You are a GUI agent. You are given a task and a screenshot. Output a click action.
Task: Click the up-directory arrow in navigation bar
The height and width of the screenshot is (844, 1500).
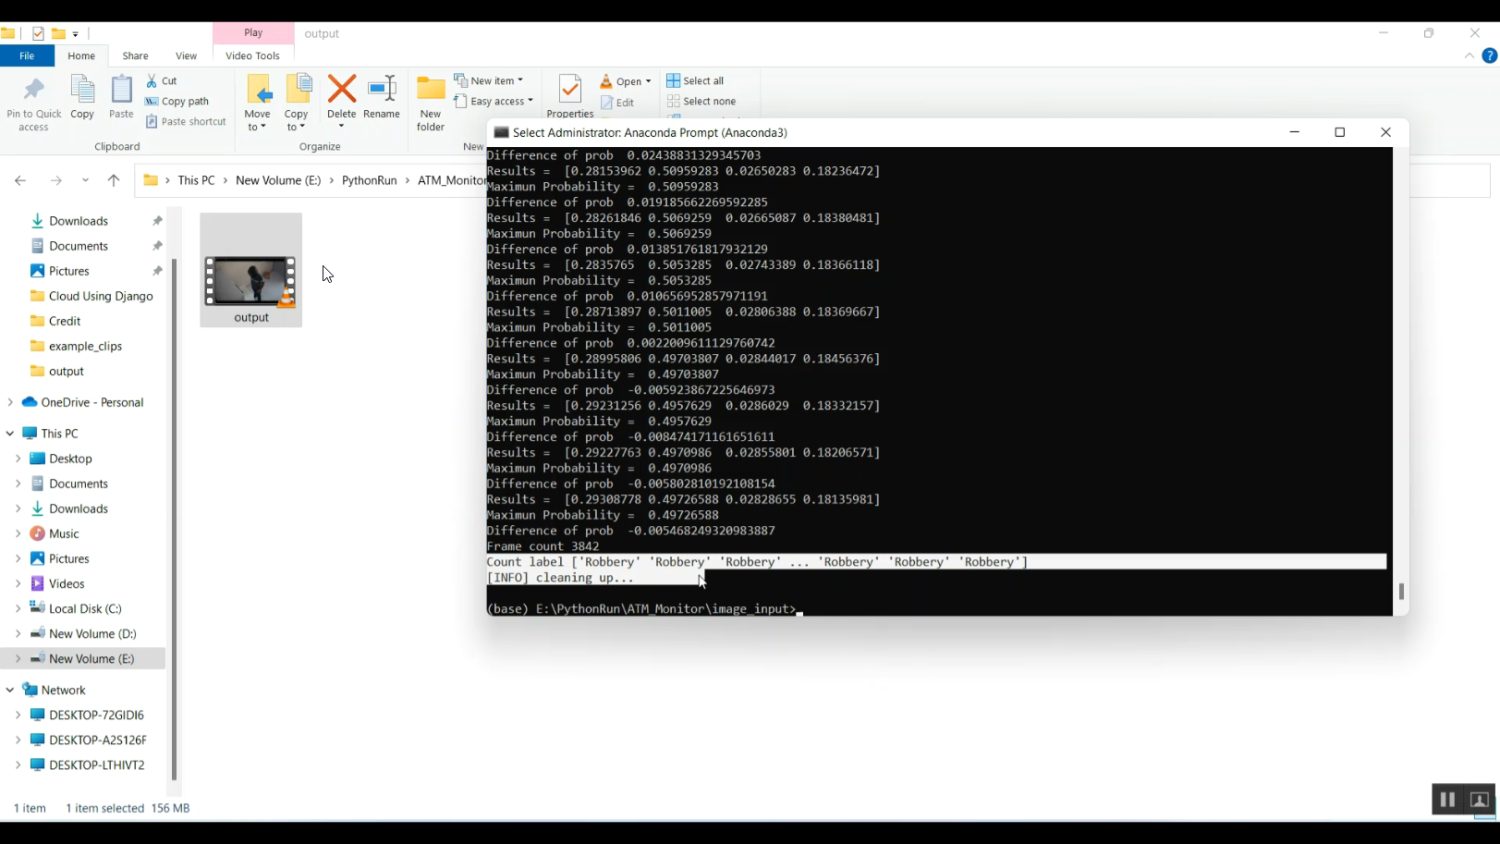tap(114, 181)
